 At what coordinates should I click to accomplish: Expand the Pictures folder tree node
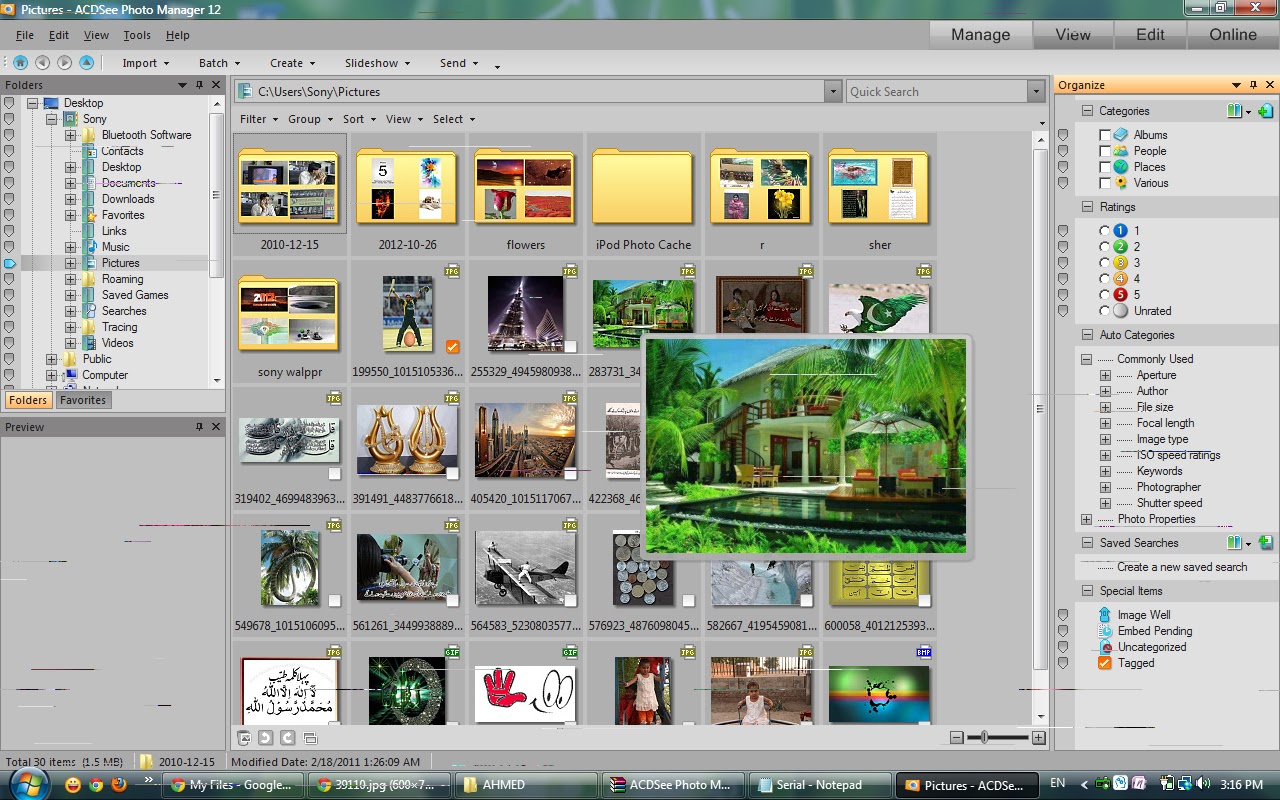click(x=71, y=263)
